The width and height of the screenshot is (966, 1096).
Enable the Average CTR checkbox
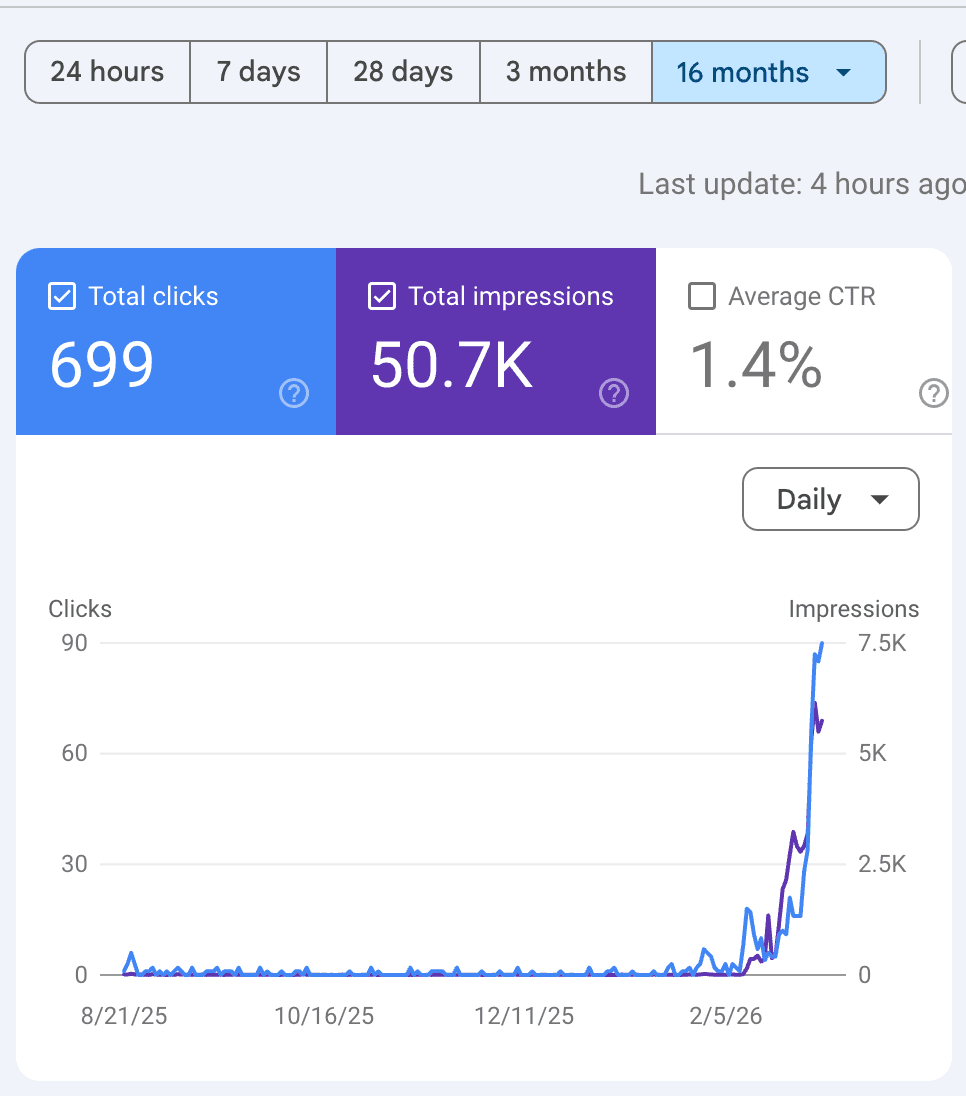[702, 296]
